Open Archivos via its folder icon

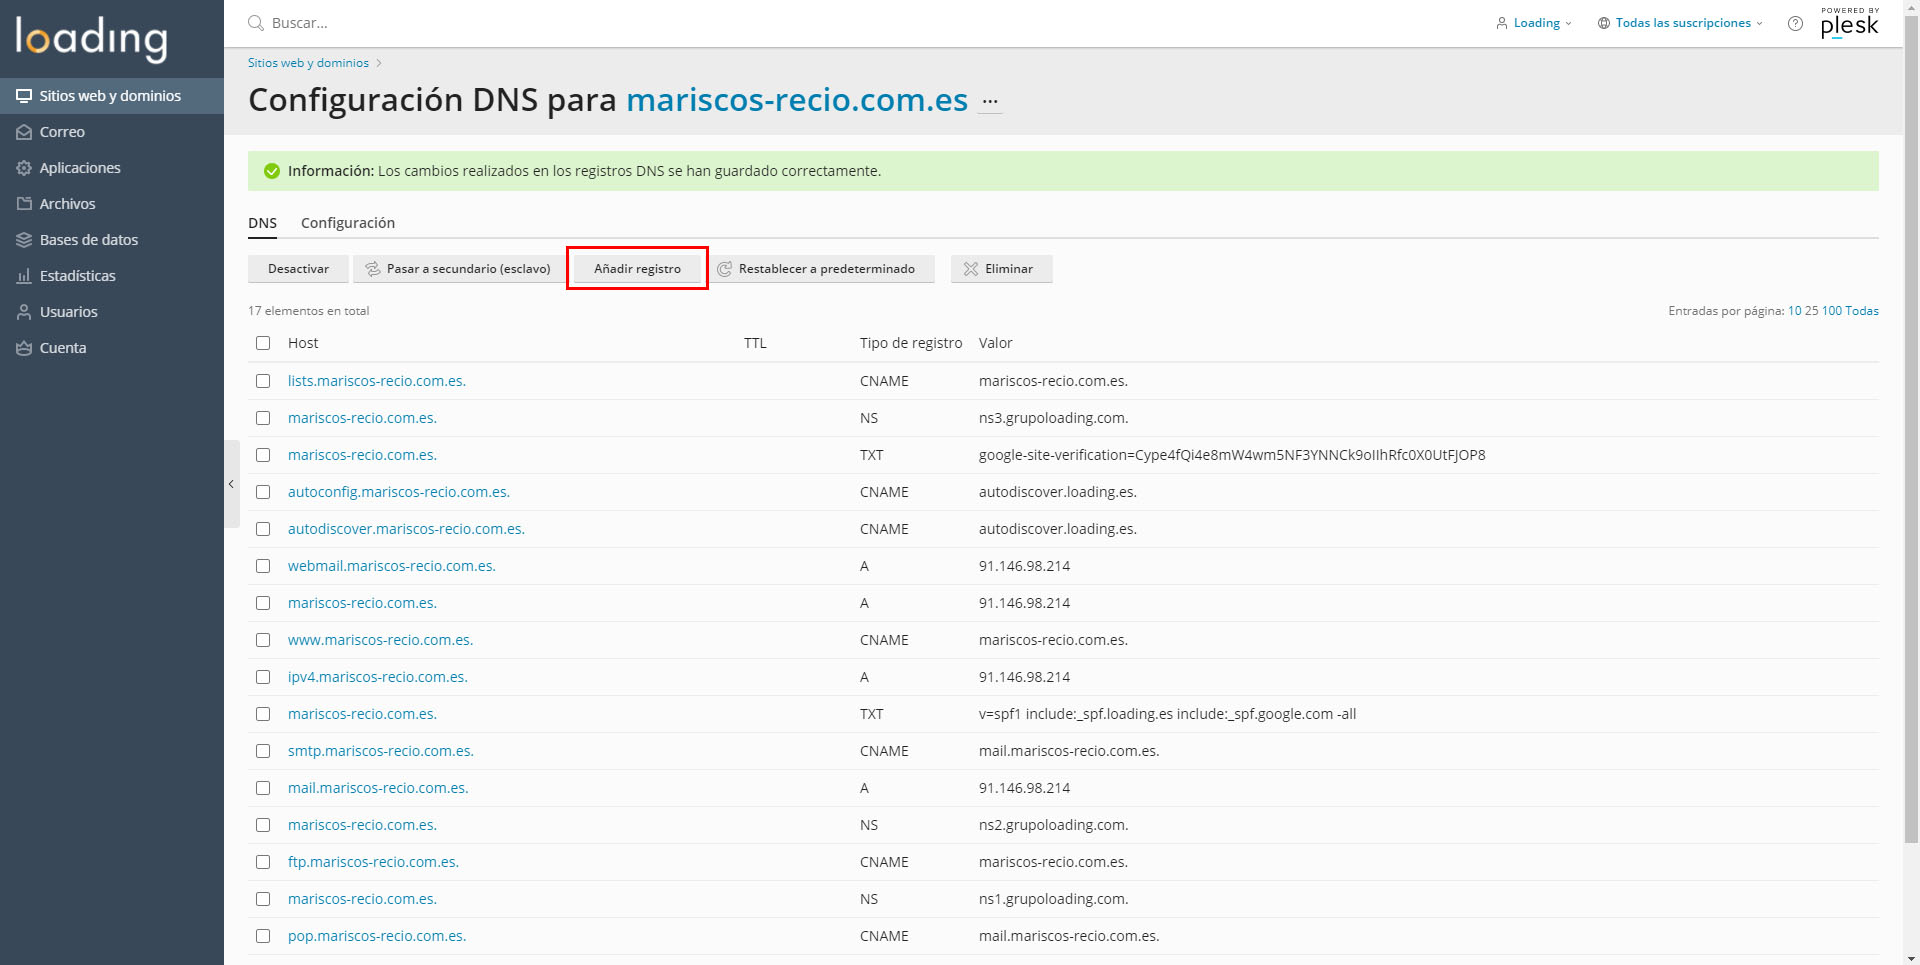click(24, 204)
